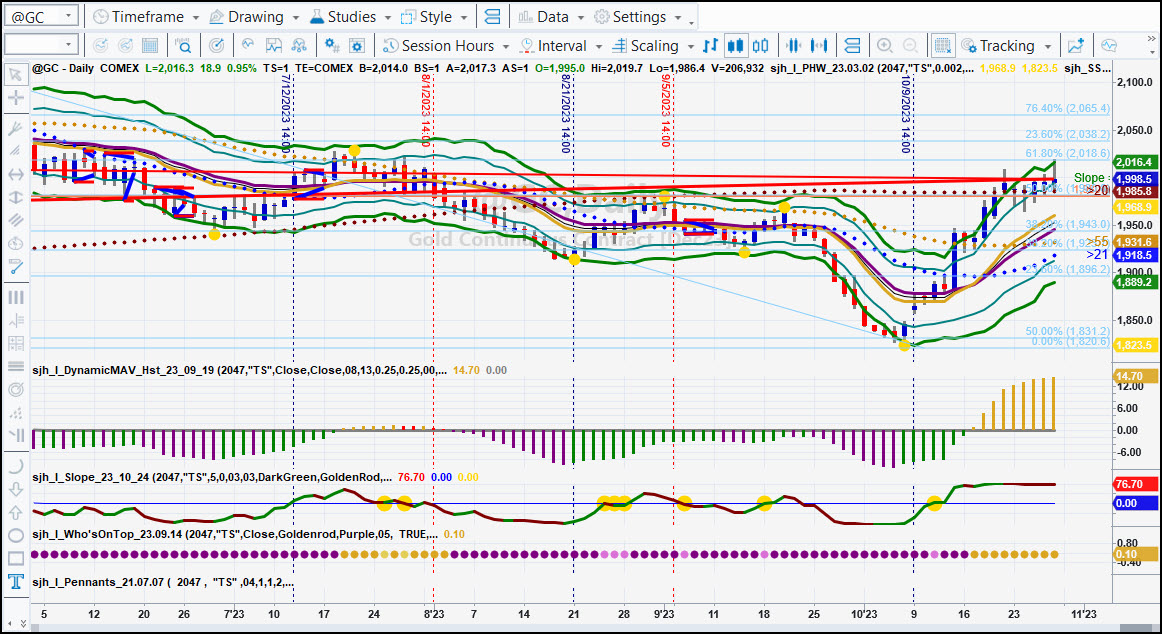Select the down arrow drawing tool
The width and height of the screenshot is (1162, 634).
tap(15, 490)
